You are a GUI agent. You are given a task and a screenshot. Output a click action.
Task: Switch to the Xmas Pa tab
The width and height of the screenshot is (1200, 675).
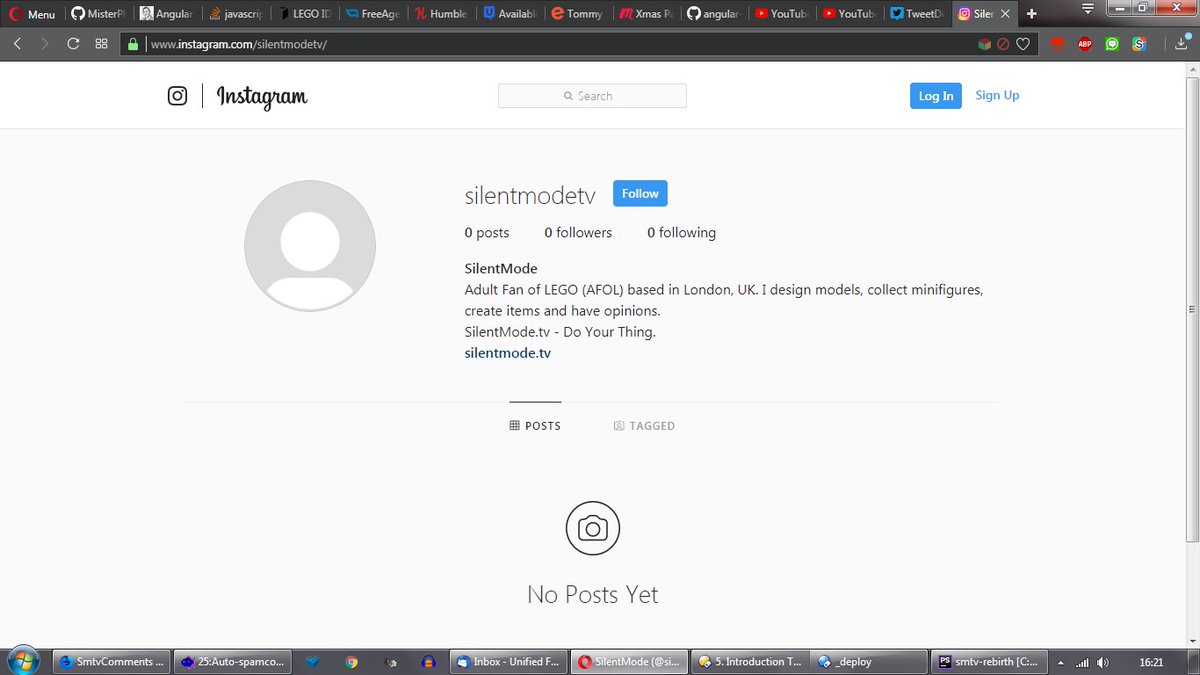tap(645, 14)
